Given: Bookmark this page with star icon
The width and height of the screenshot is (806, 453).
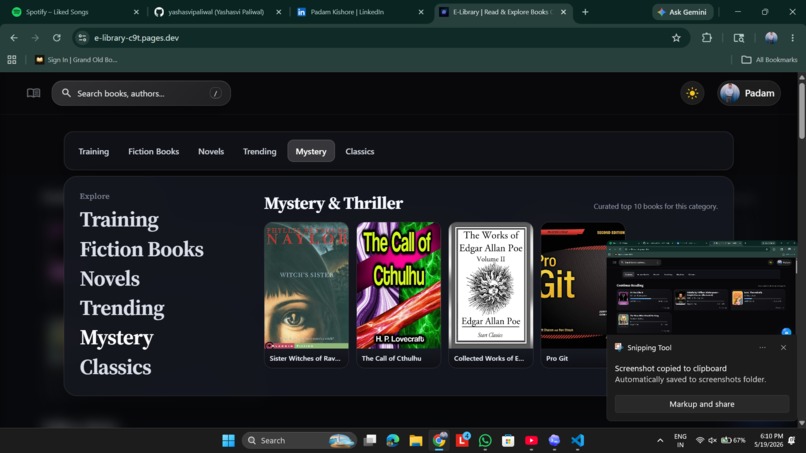Looking at the screenshot, I should point(676,38).
